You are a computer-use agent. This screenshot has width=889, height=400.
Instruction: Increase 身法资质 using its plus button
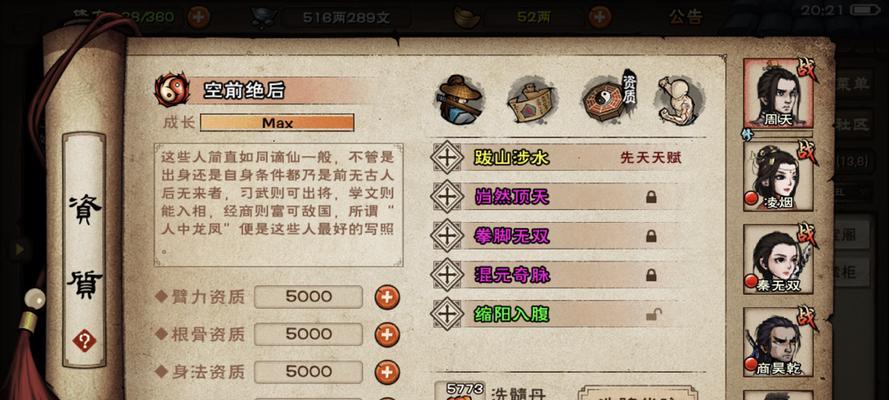387,372
